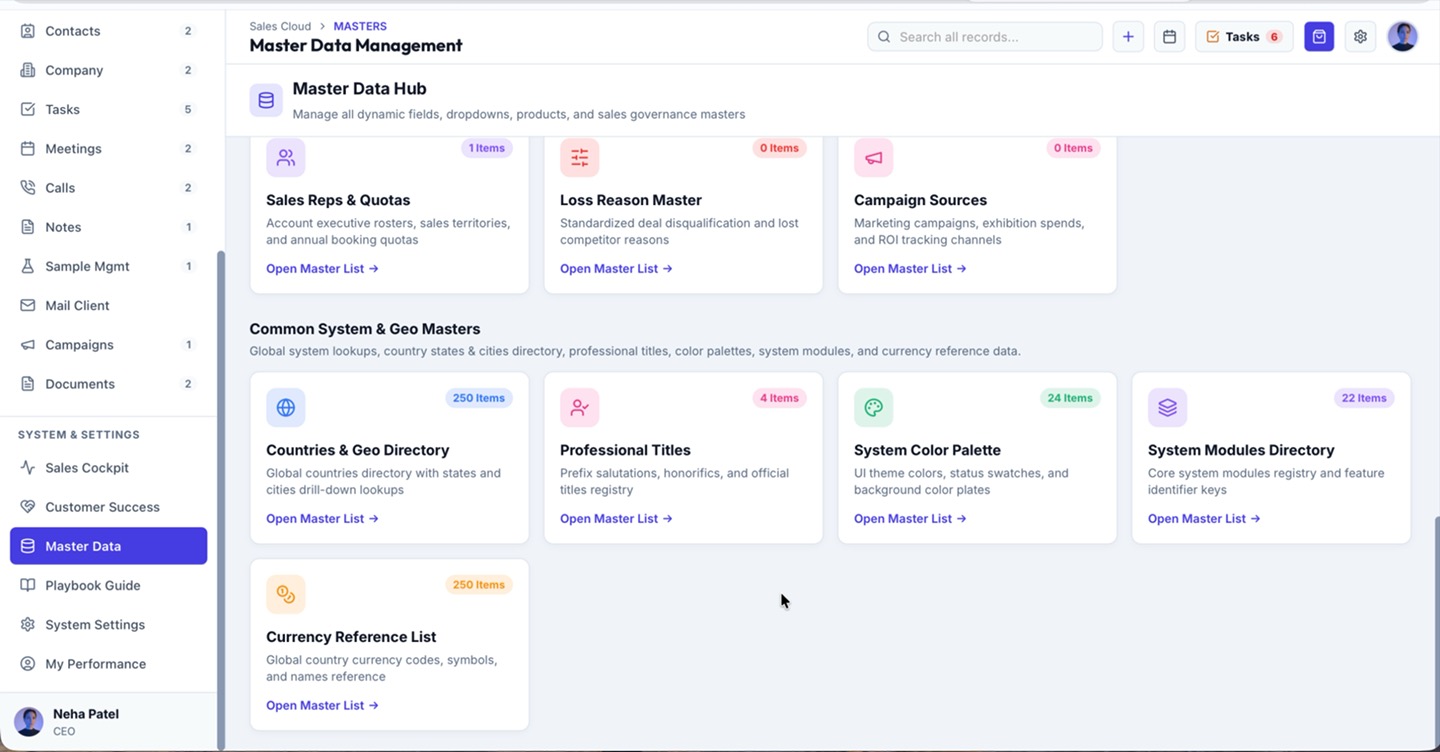Open My Performance in the sidebar

108,664
